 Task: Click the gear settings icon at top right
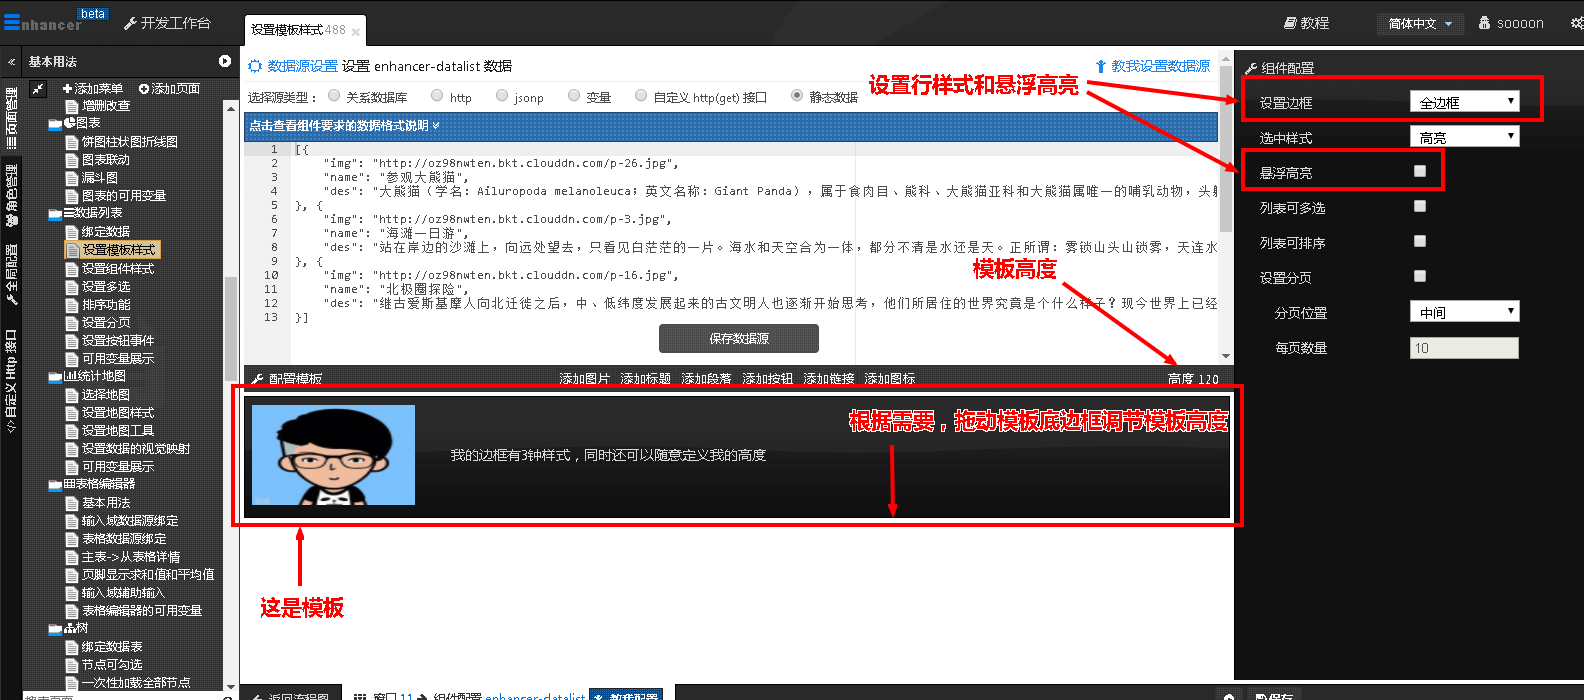[1576, 23]
